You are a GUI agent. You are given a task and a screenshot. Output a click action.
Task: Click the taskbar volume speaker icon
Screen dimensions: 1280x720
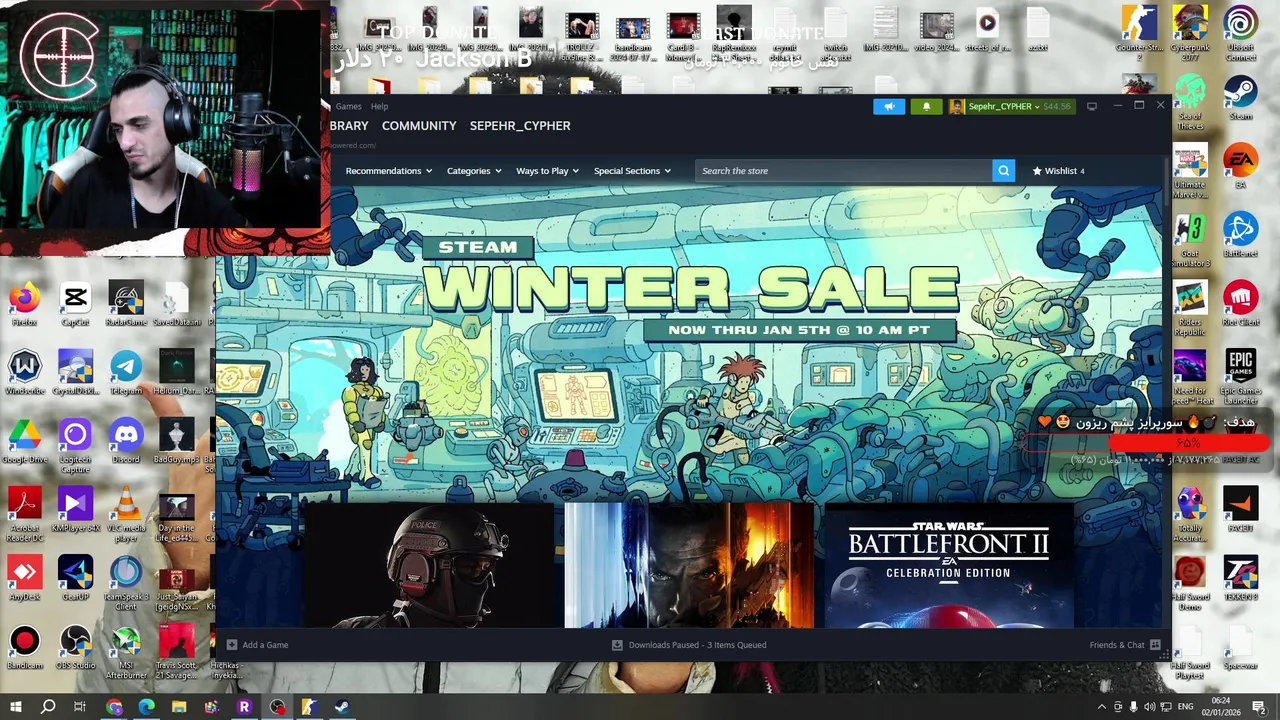(1150, 707)
